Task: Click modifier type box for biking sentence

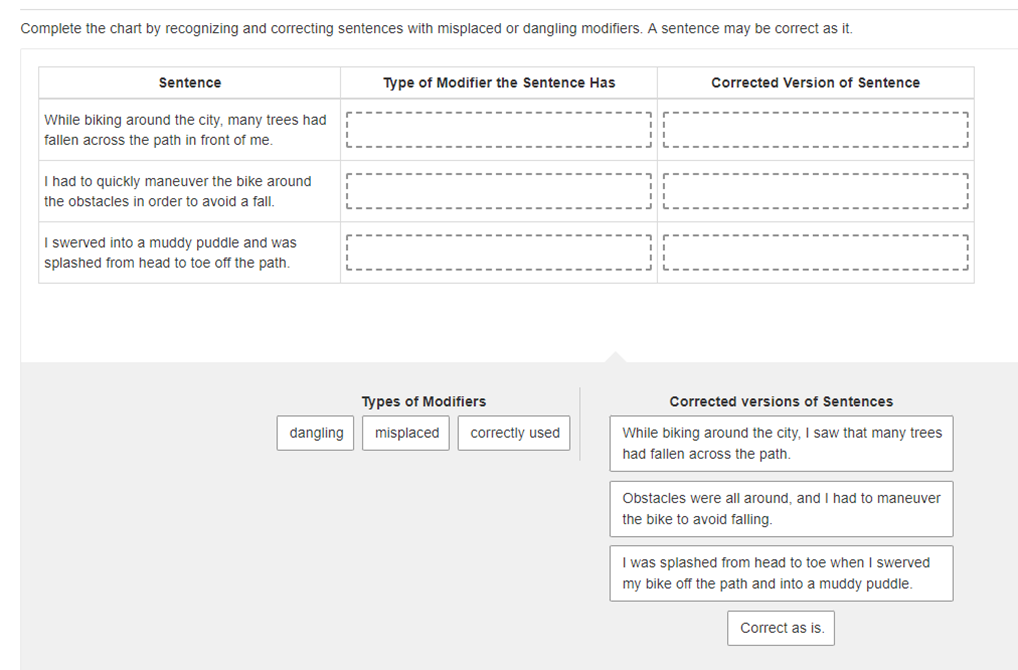Action: pyautogui.click(x=499, y=130)
